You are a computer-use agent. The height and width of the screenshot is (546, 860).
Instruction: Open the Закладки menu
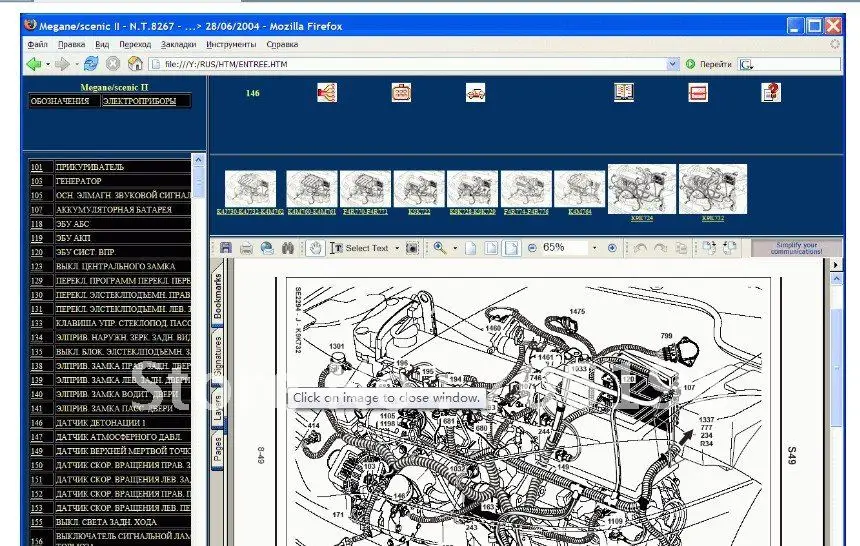point(178,44)
